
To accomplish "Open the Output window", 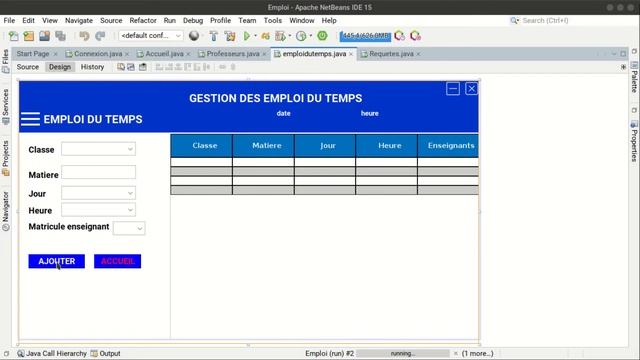I will pos(105,353).
